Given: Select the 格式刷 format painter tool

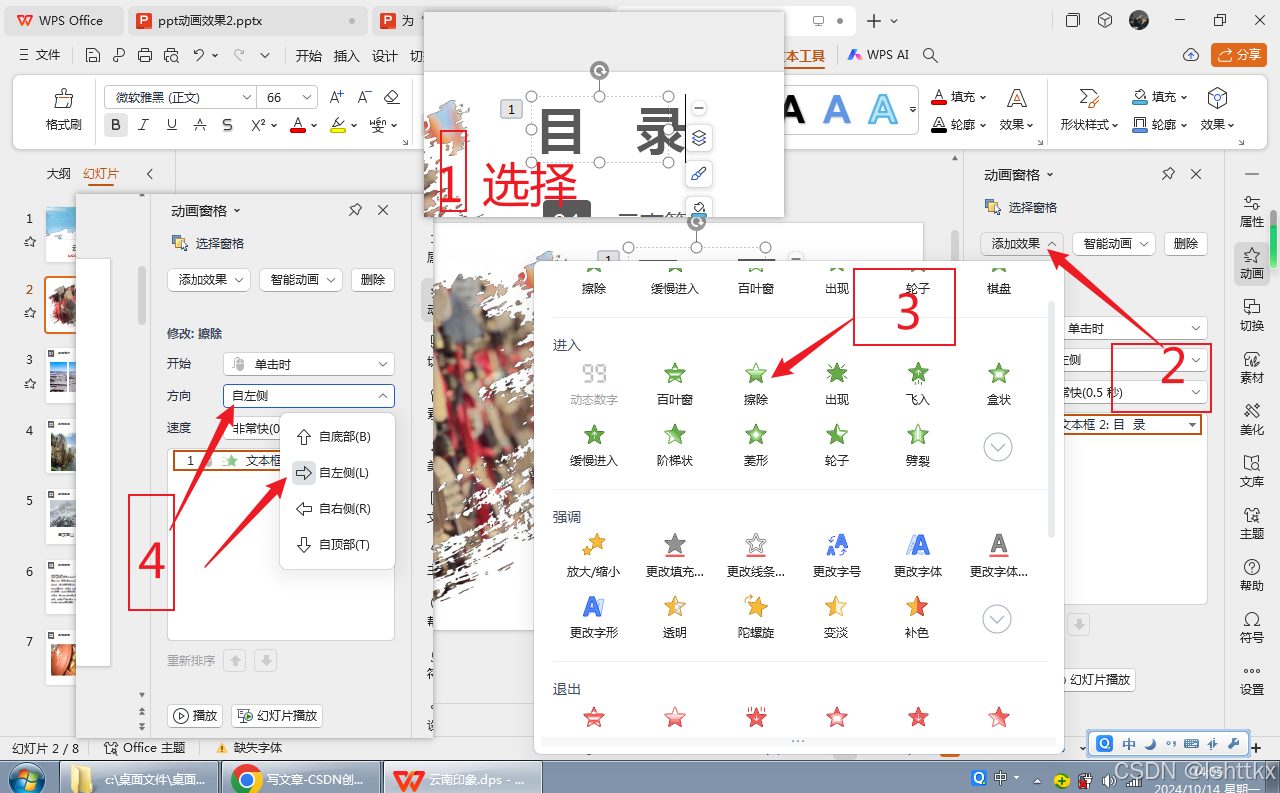Looking at the screenshot, I should [64, 109].
